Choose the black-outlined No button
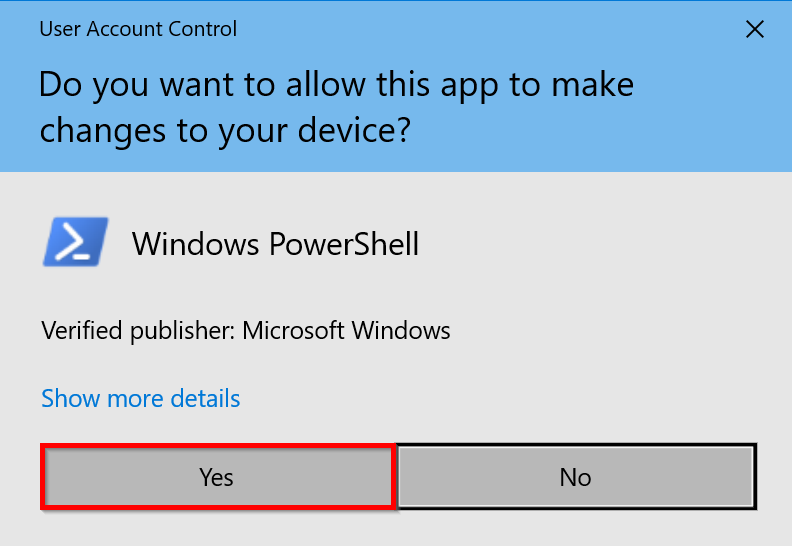Image resolution: width=792 pixels, height=546 pixels. (x=575, y=477)
